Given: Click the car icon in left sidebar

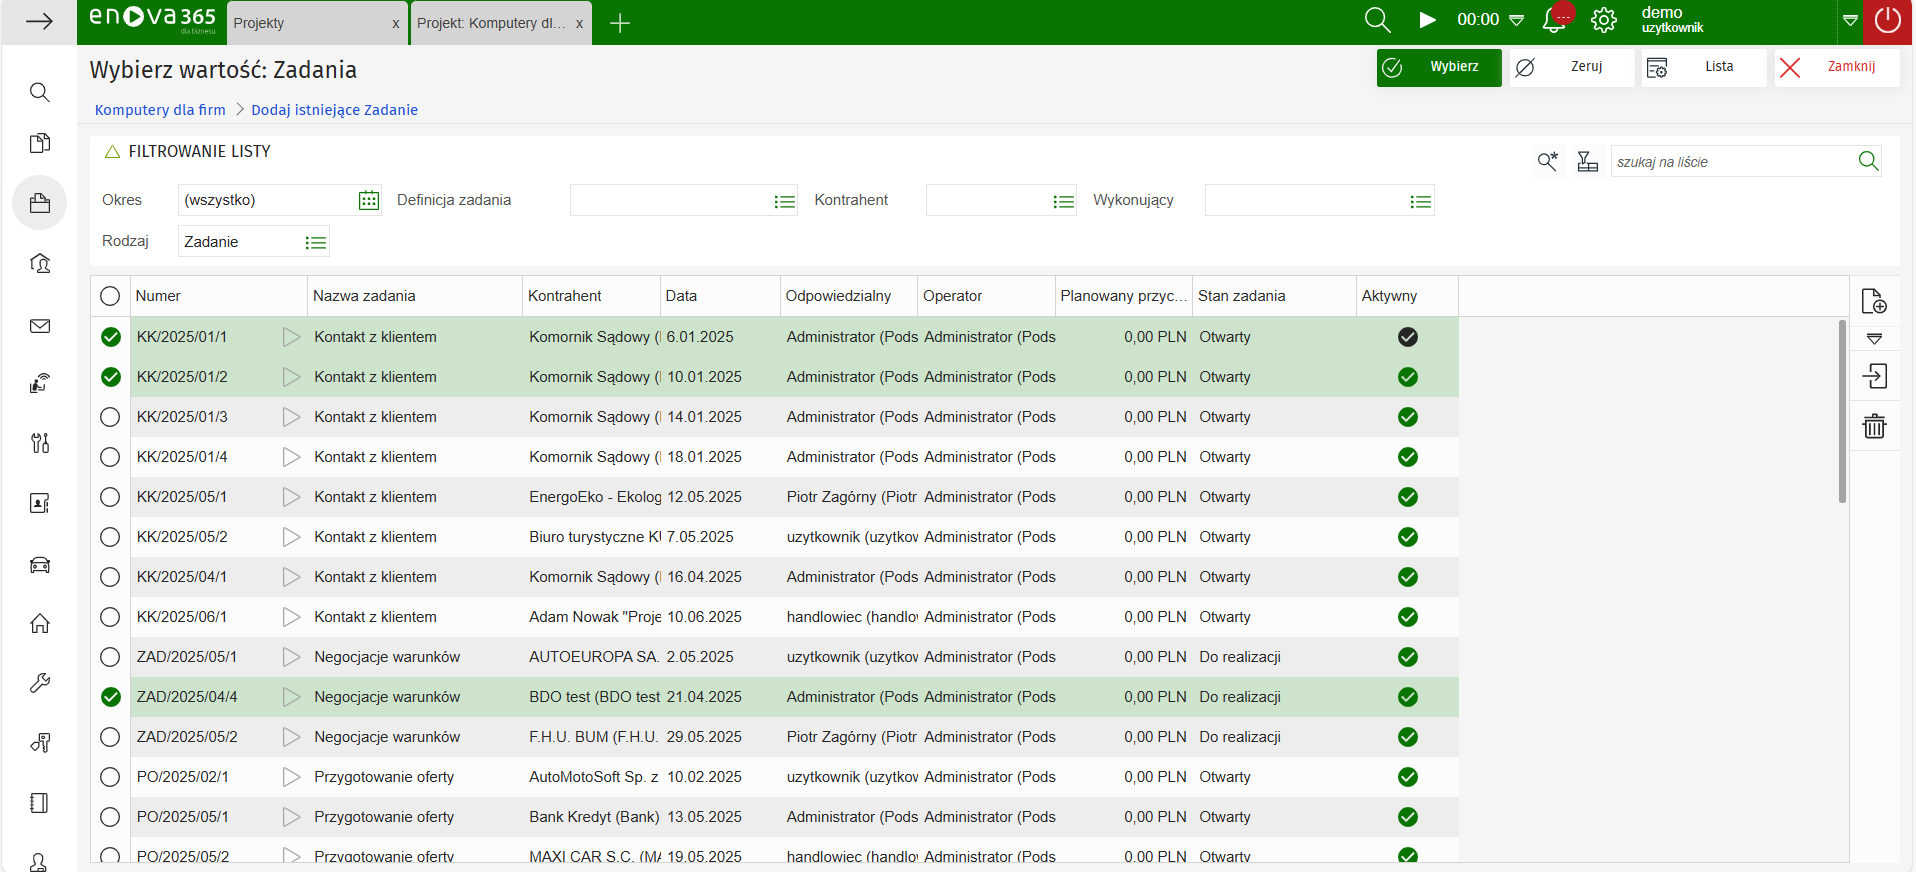Looking at the screenshot, I should (40, 565).
